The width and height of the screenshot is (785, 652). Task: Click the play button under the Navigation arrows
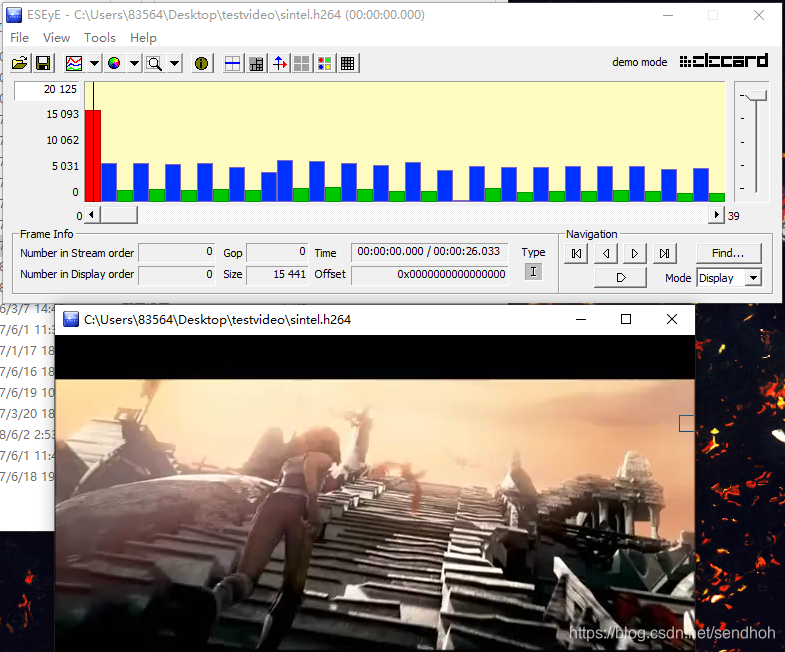(620, 277)
